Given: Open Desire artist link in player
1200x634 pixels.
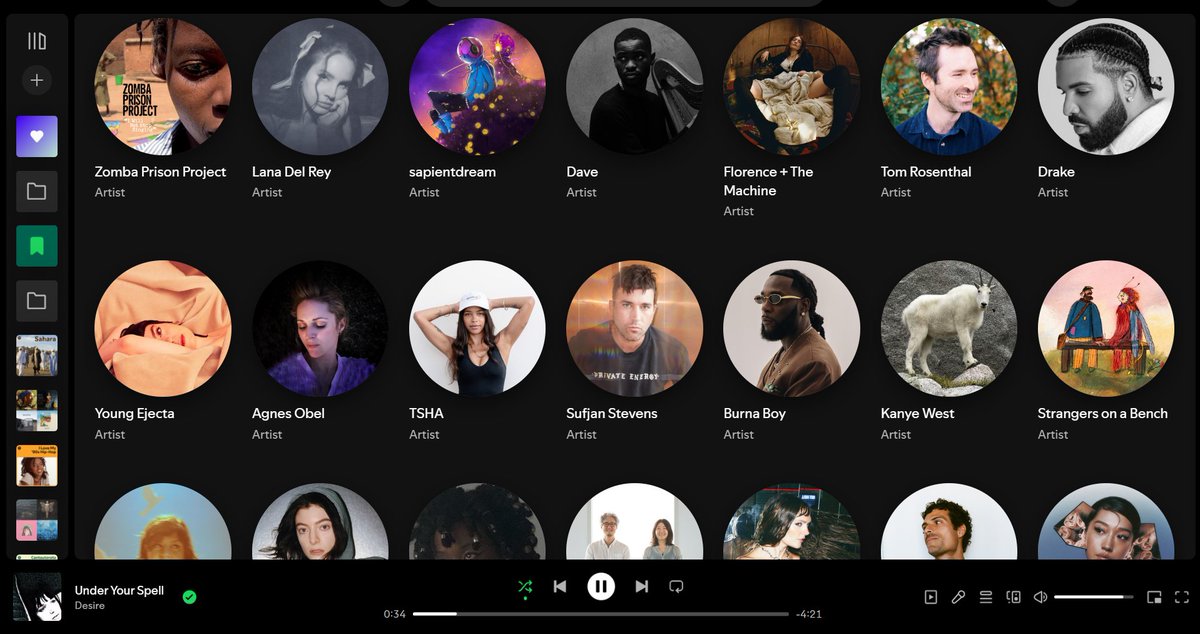Looking at the screenshot, I should [x=90, y=606].
